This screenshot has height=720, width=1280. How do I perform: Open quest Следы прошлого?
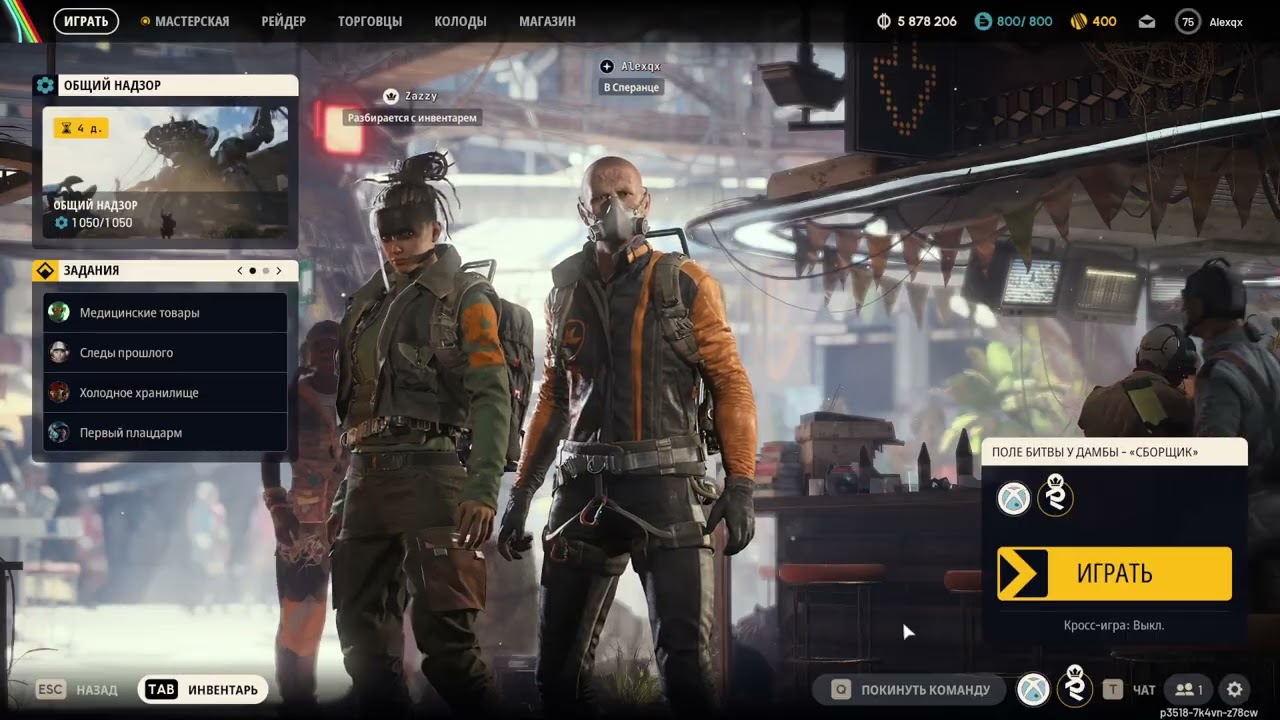coord(166,353)
